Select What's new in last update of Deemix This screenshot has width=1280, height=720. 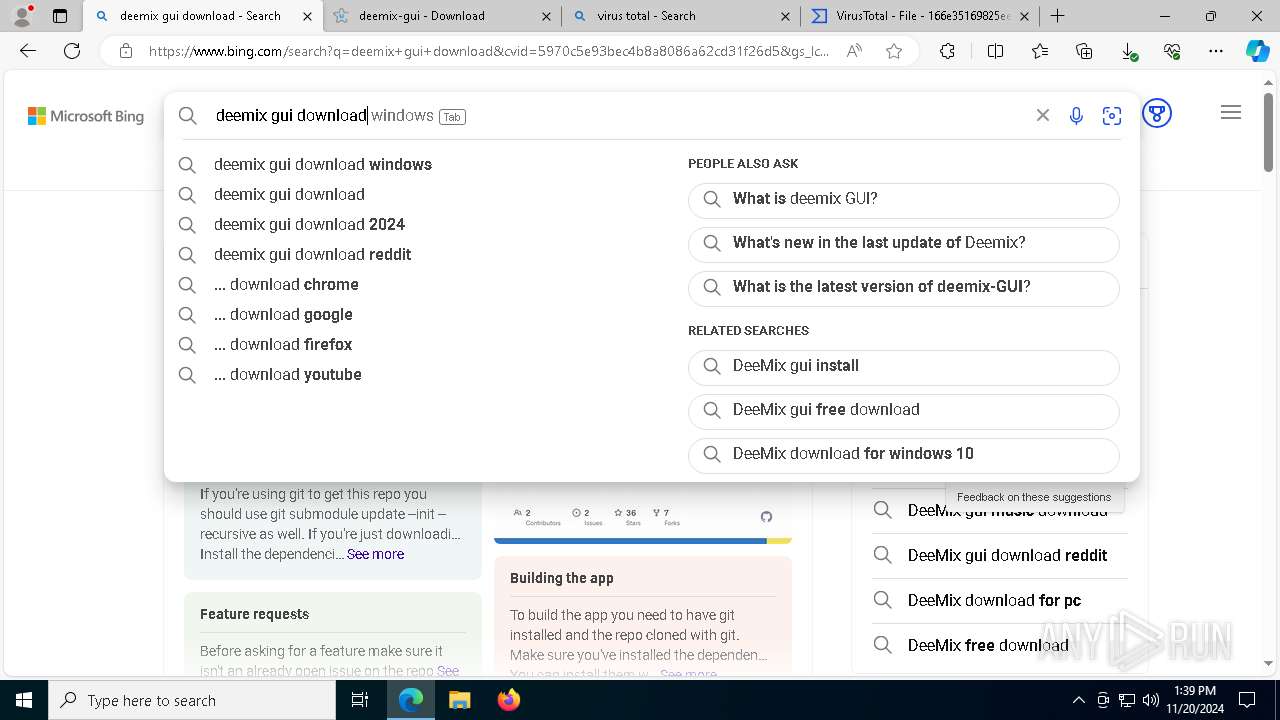click(904, 243)
